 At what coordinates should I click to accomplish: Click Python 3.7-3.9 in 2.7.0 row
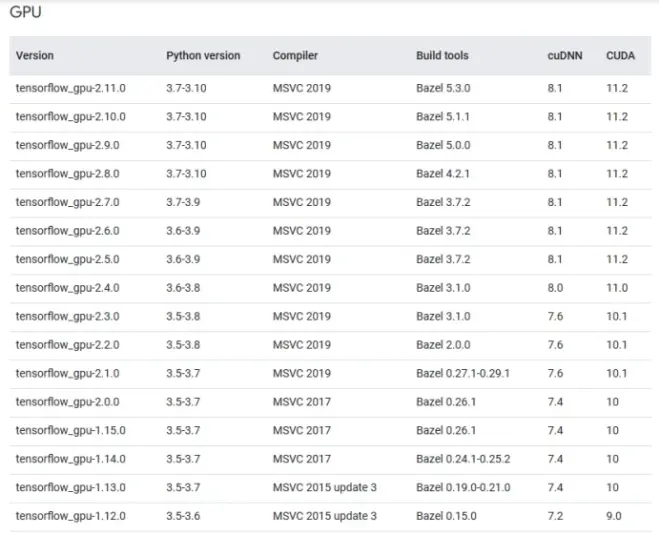(183, 202)
